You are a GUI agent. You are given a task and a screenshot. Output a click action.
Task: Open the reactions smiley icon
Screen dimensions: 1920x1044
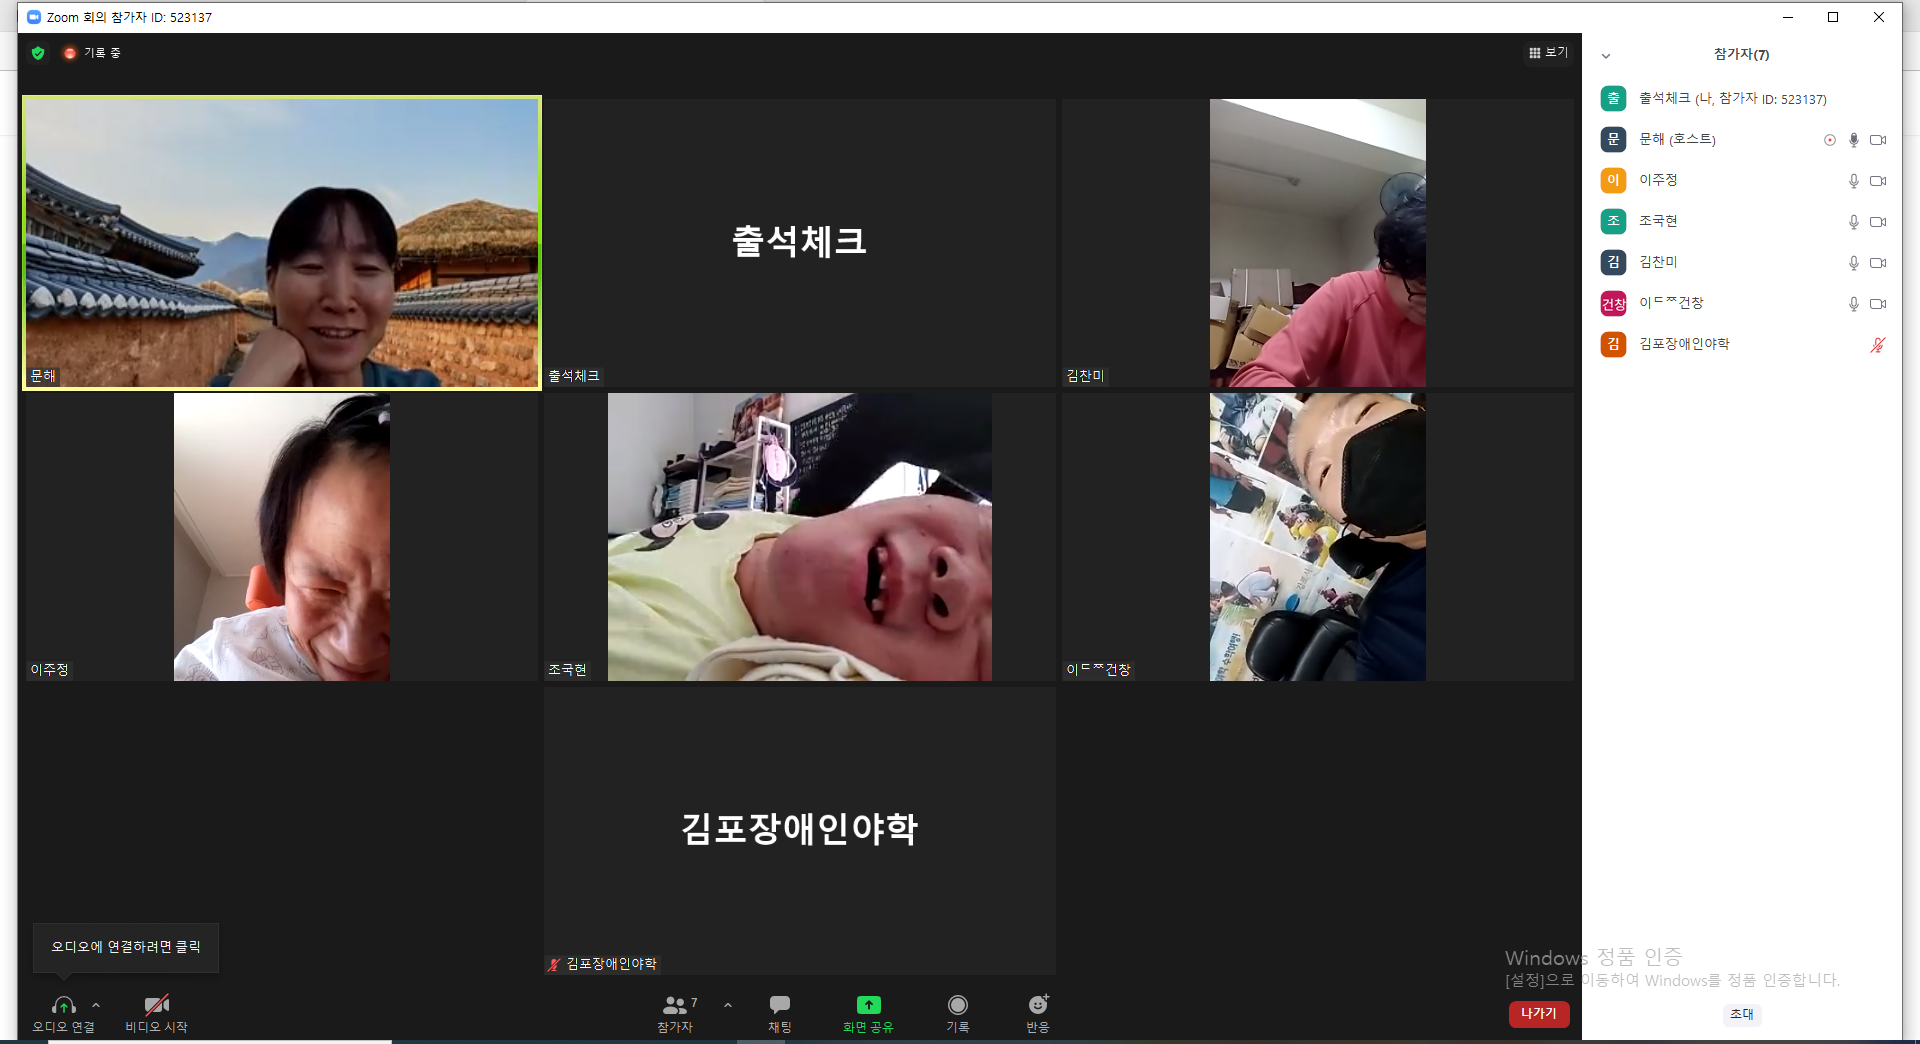1038,1004
